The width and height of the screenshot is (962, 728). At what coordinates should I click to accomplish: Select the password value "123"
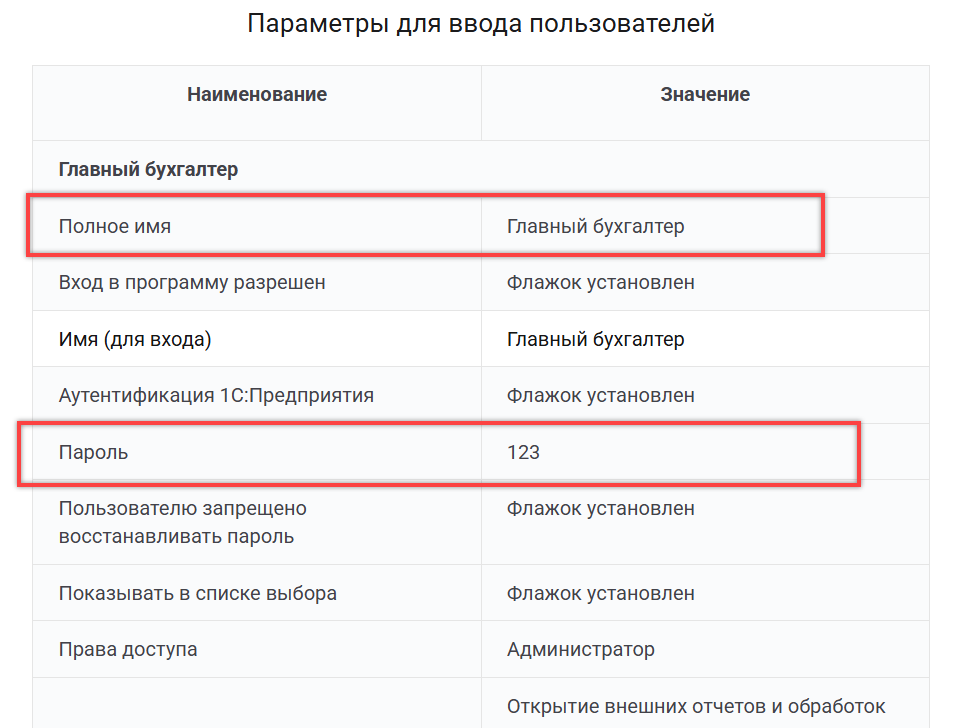pyautogui.click(x=523, y=453)
